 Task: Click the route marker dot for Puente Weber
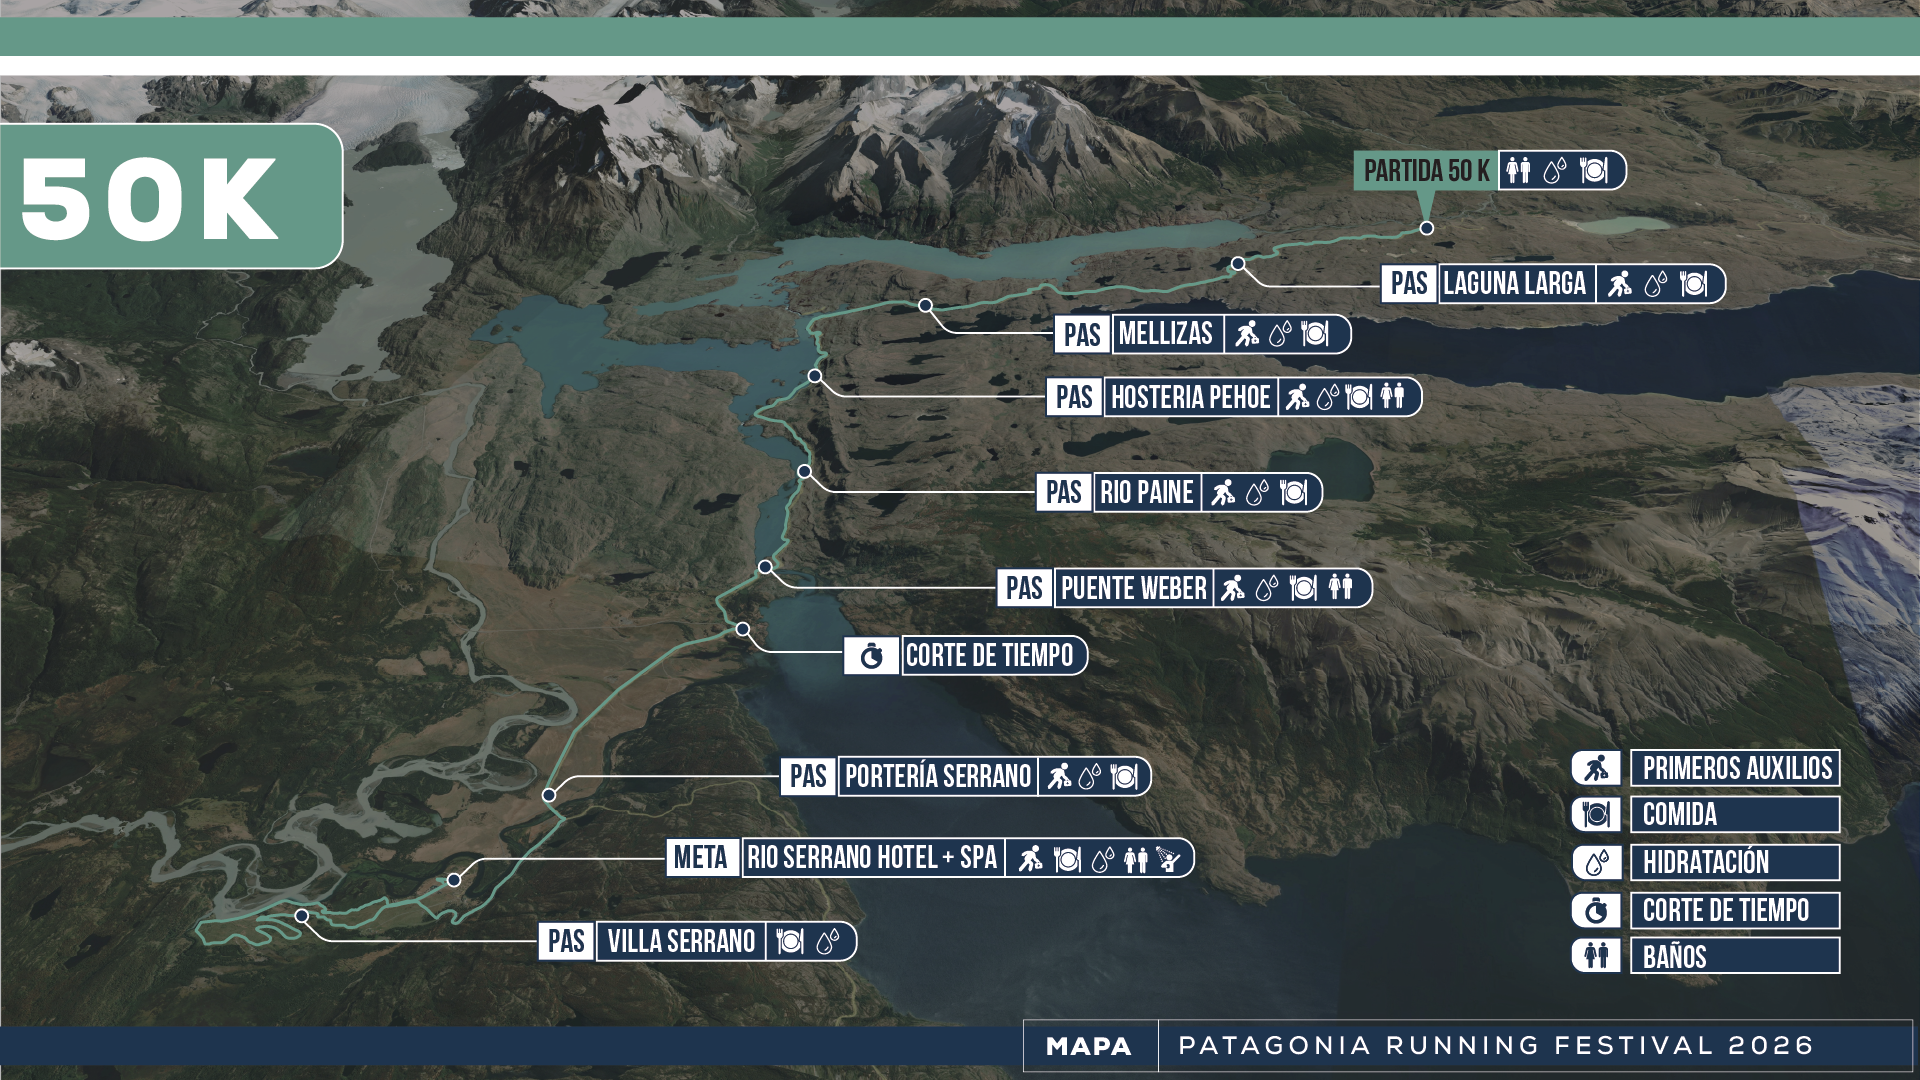click(765, 567)
